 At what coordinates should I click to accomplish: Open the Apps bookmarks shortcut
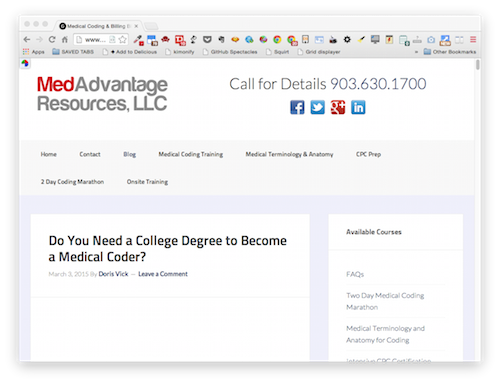pyautogui.click(x=33, y=52)
